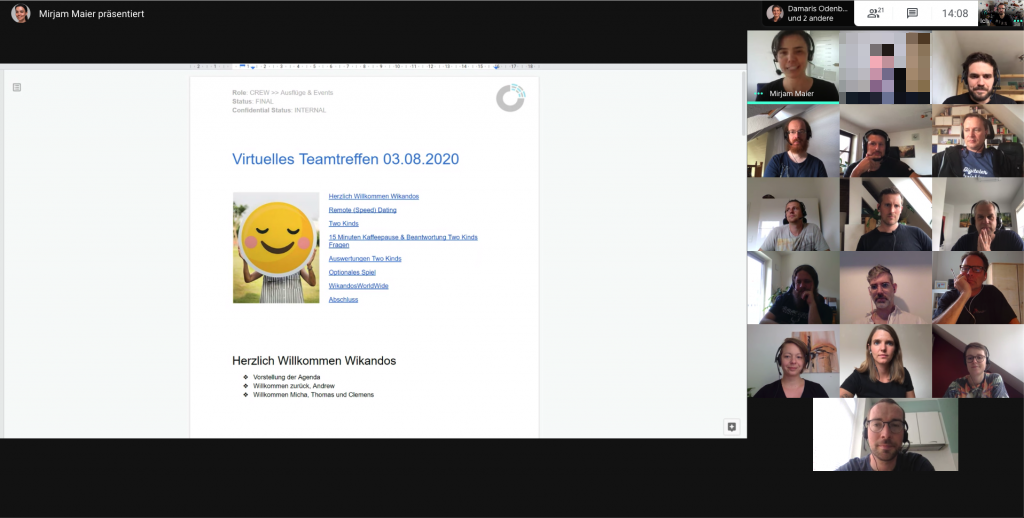Select the lone video tile in the bottom row
This screenshot has height=518, width=1024.
(x=885, y=434)
